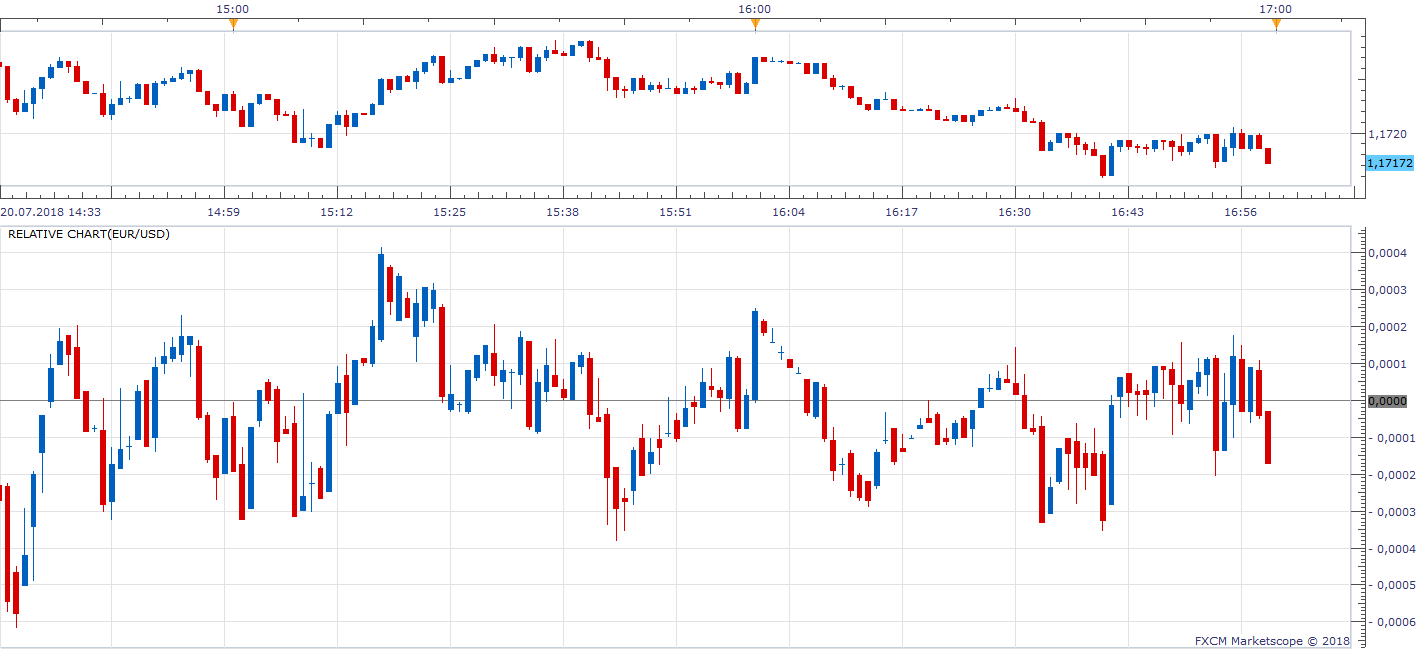Click the 15:51 time axis label

click(x=675, y=212)
